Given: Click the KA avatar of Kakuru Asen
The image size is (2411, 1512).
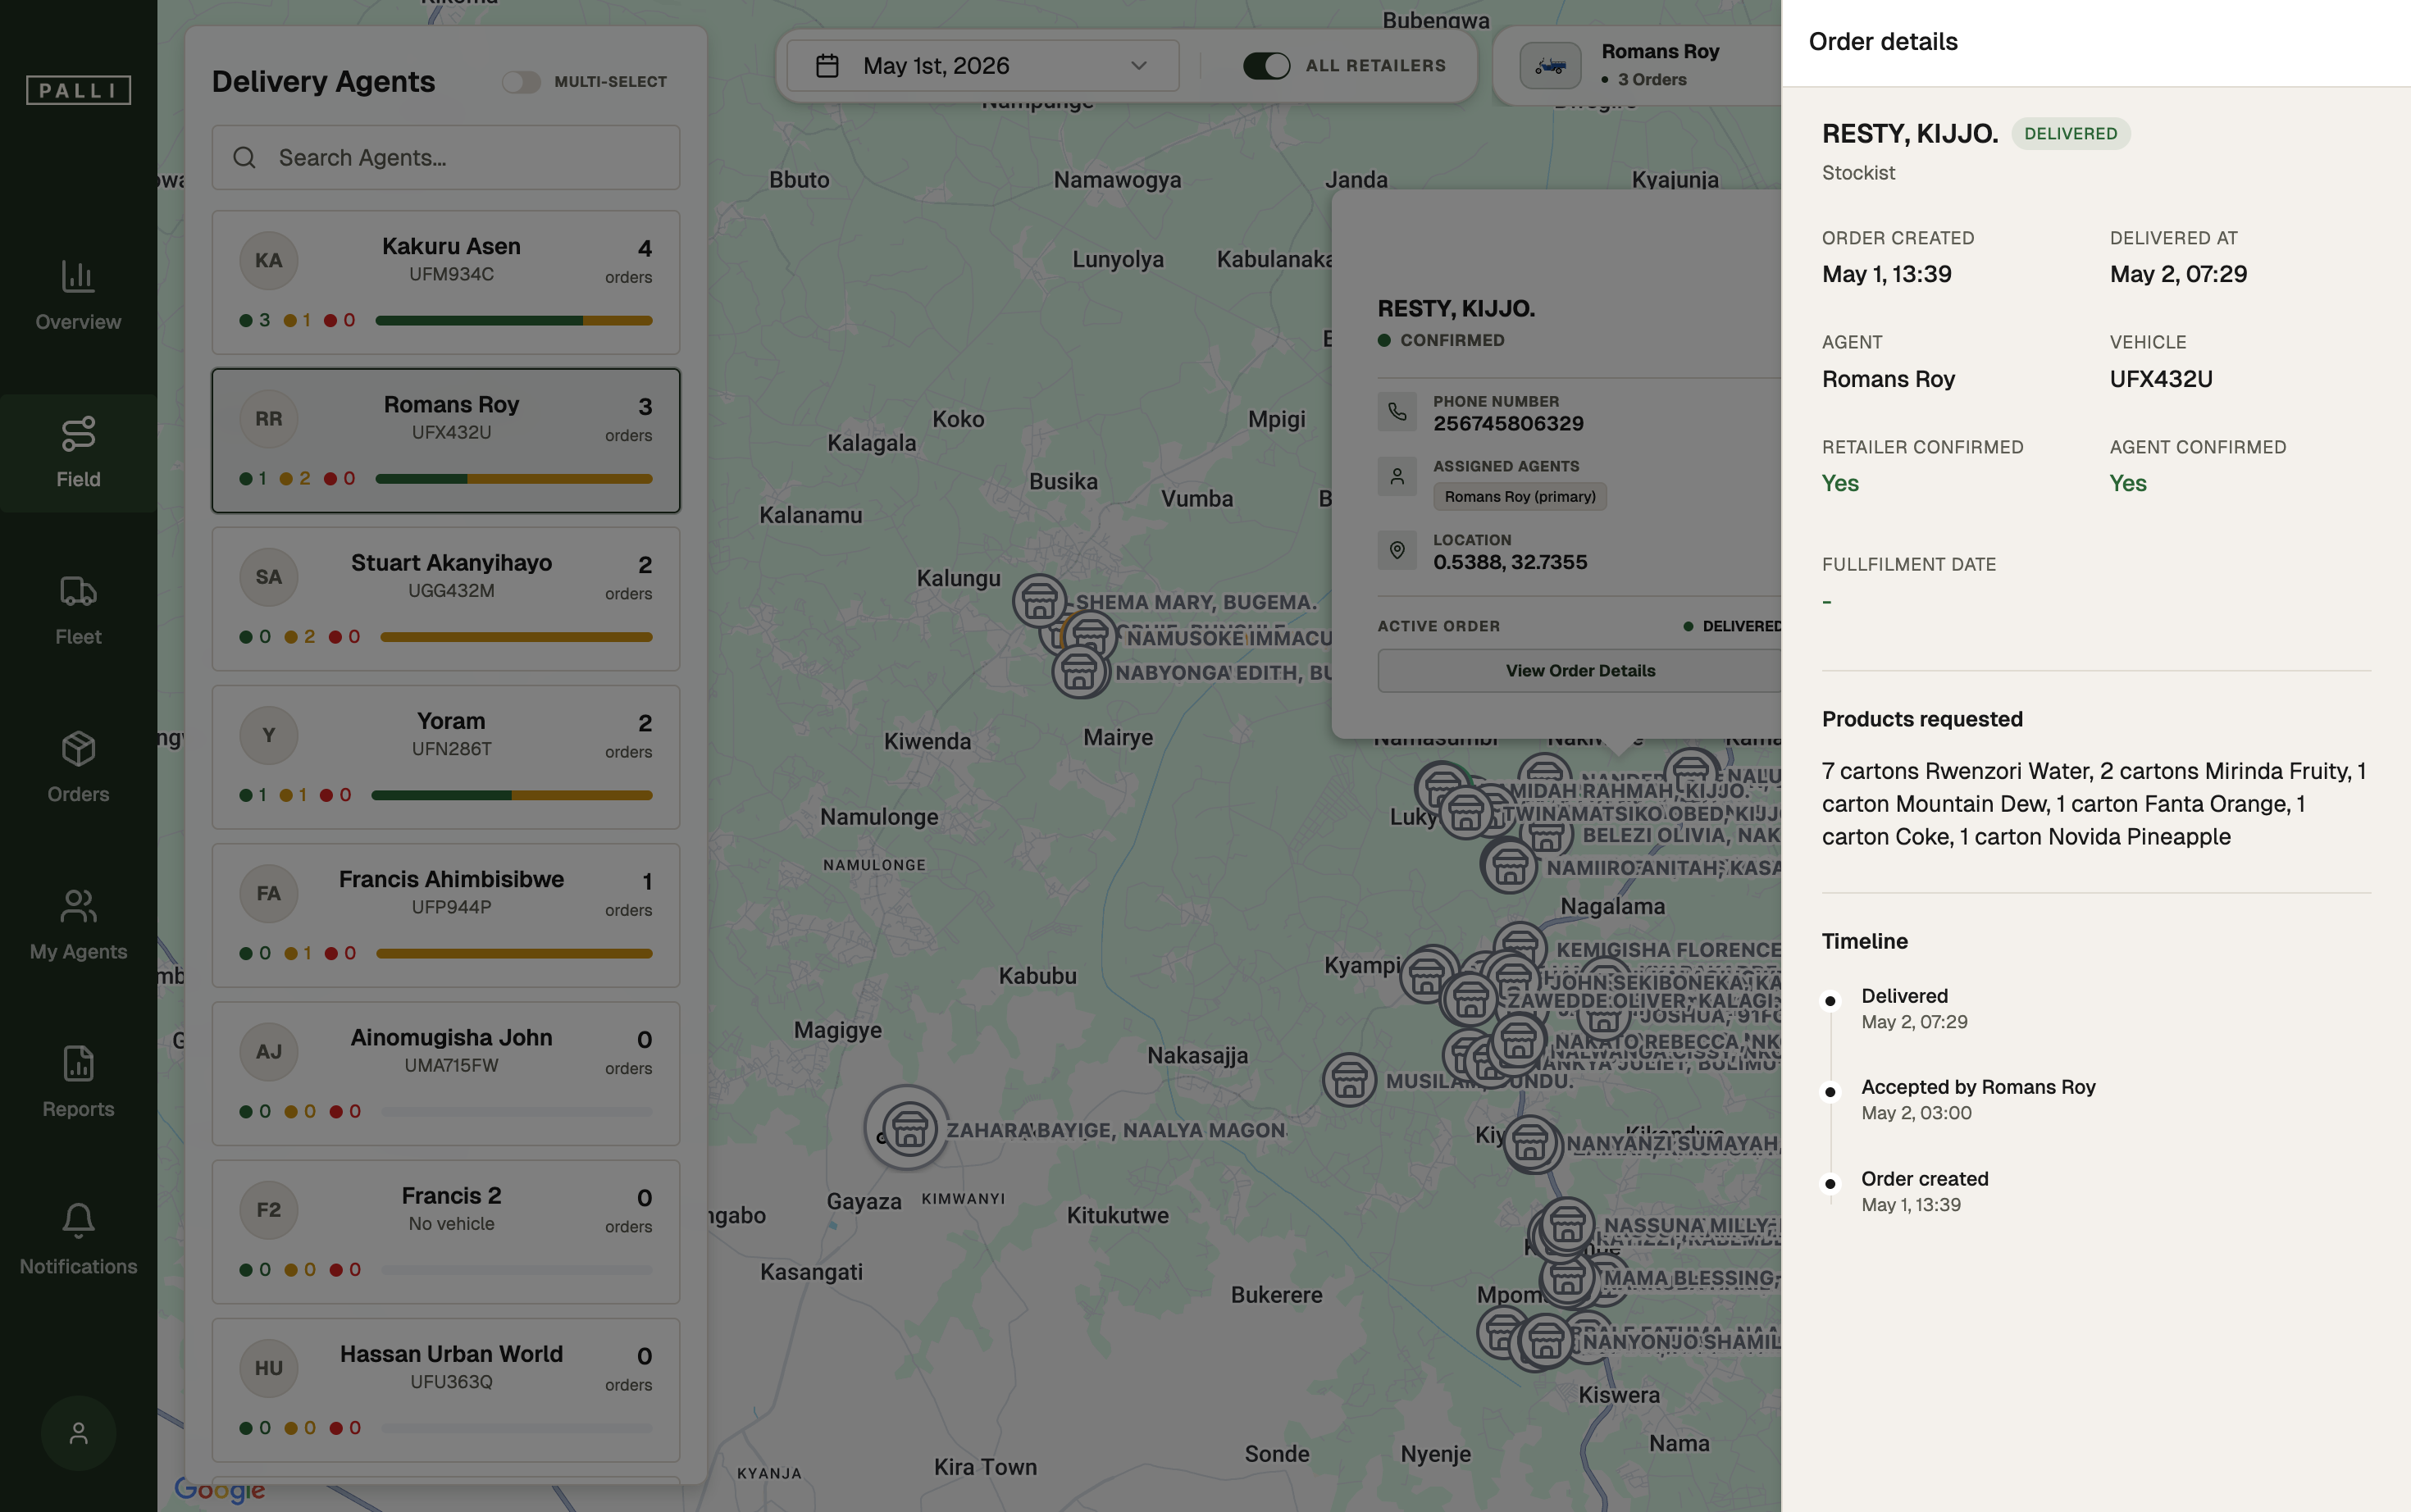Looking at the screenshot, I should (x=269, y=261).
